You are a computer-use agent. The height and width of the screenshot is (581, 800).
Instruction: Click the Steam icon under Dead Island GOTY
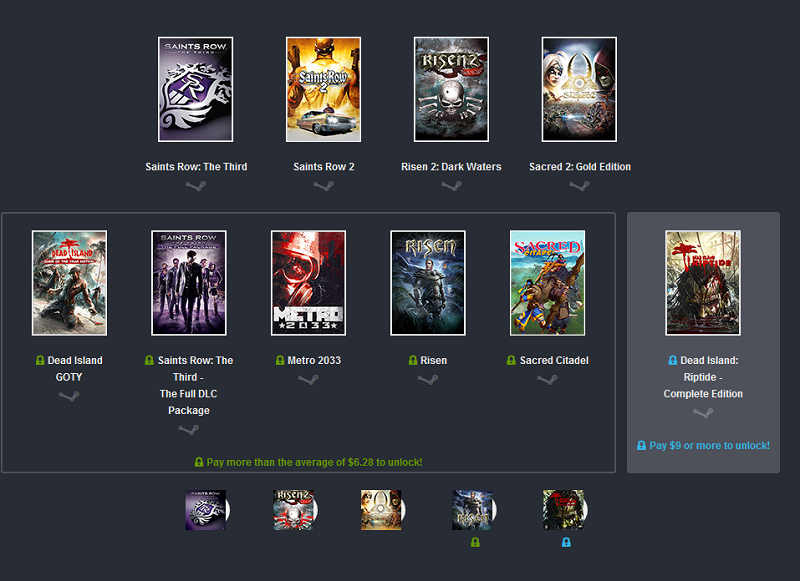(x=69, y=396)
